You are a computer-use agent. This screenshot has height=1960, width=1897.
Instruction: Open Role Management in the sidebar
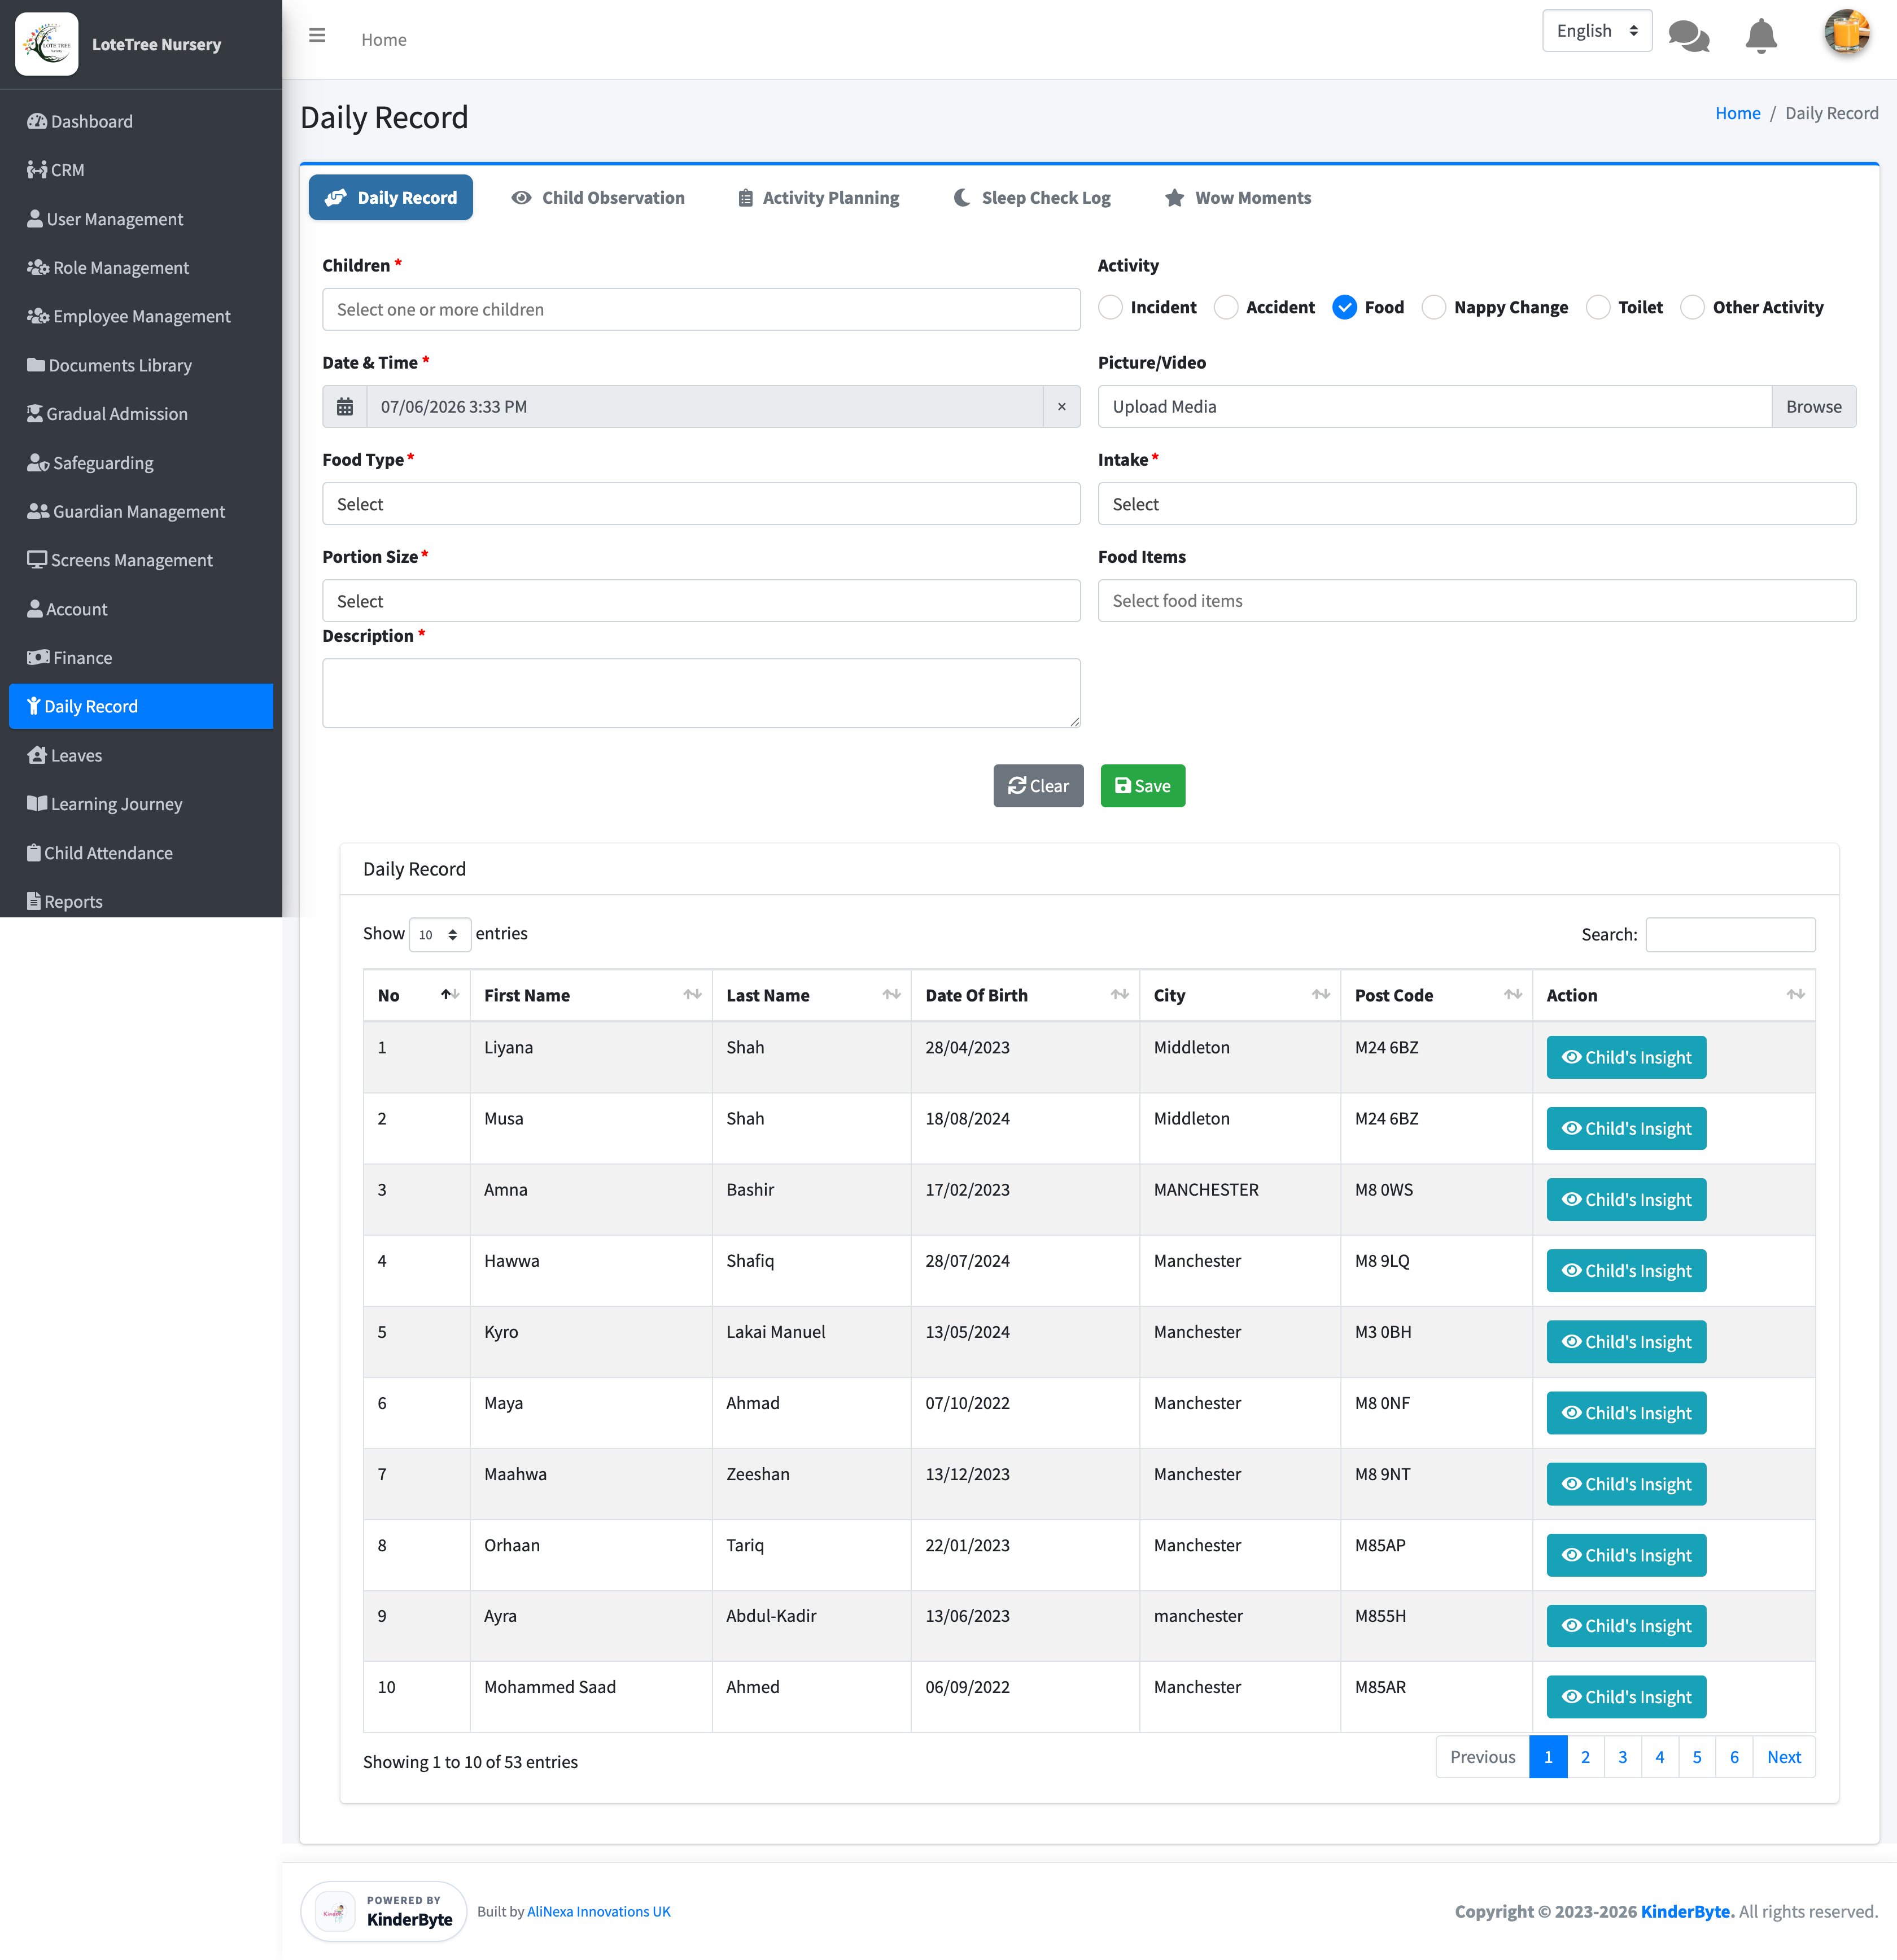[x=141, y=267]
